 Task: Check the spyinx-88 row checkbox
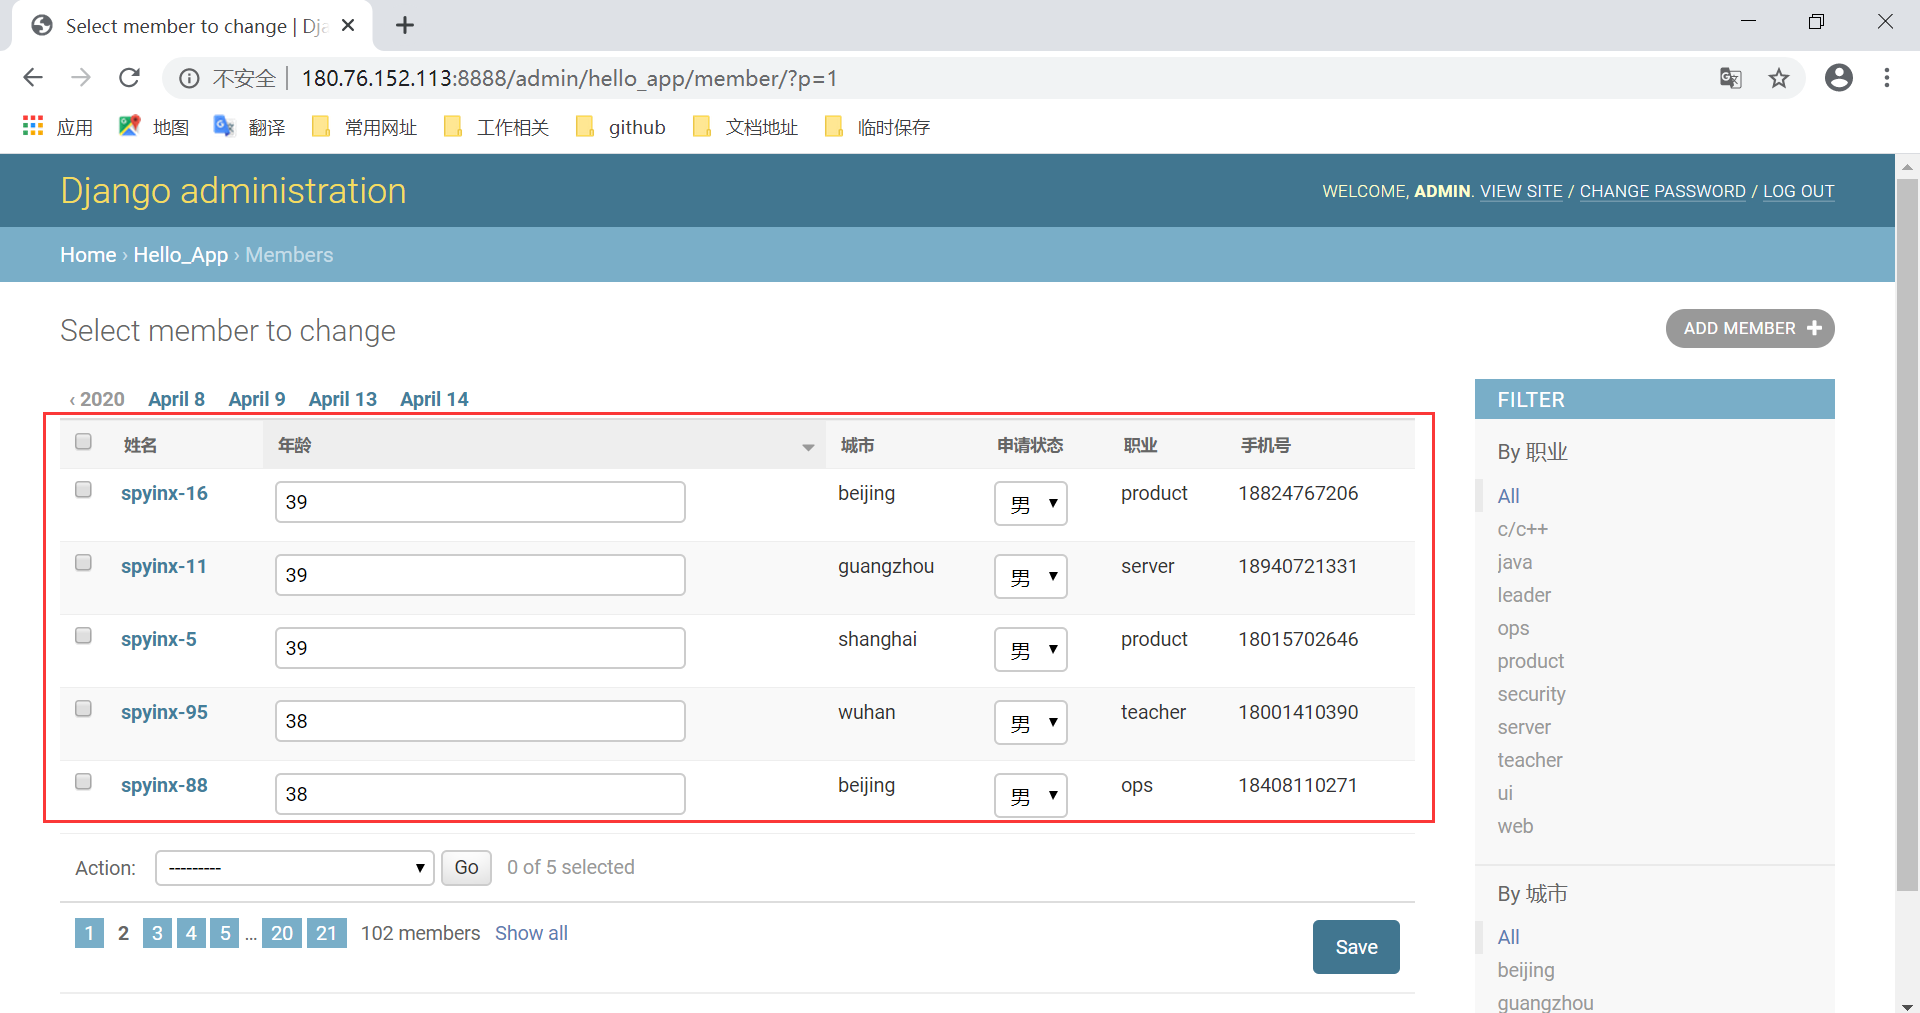pyautogui.click(x=83, y=781)
